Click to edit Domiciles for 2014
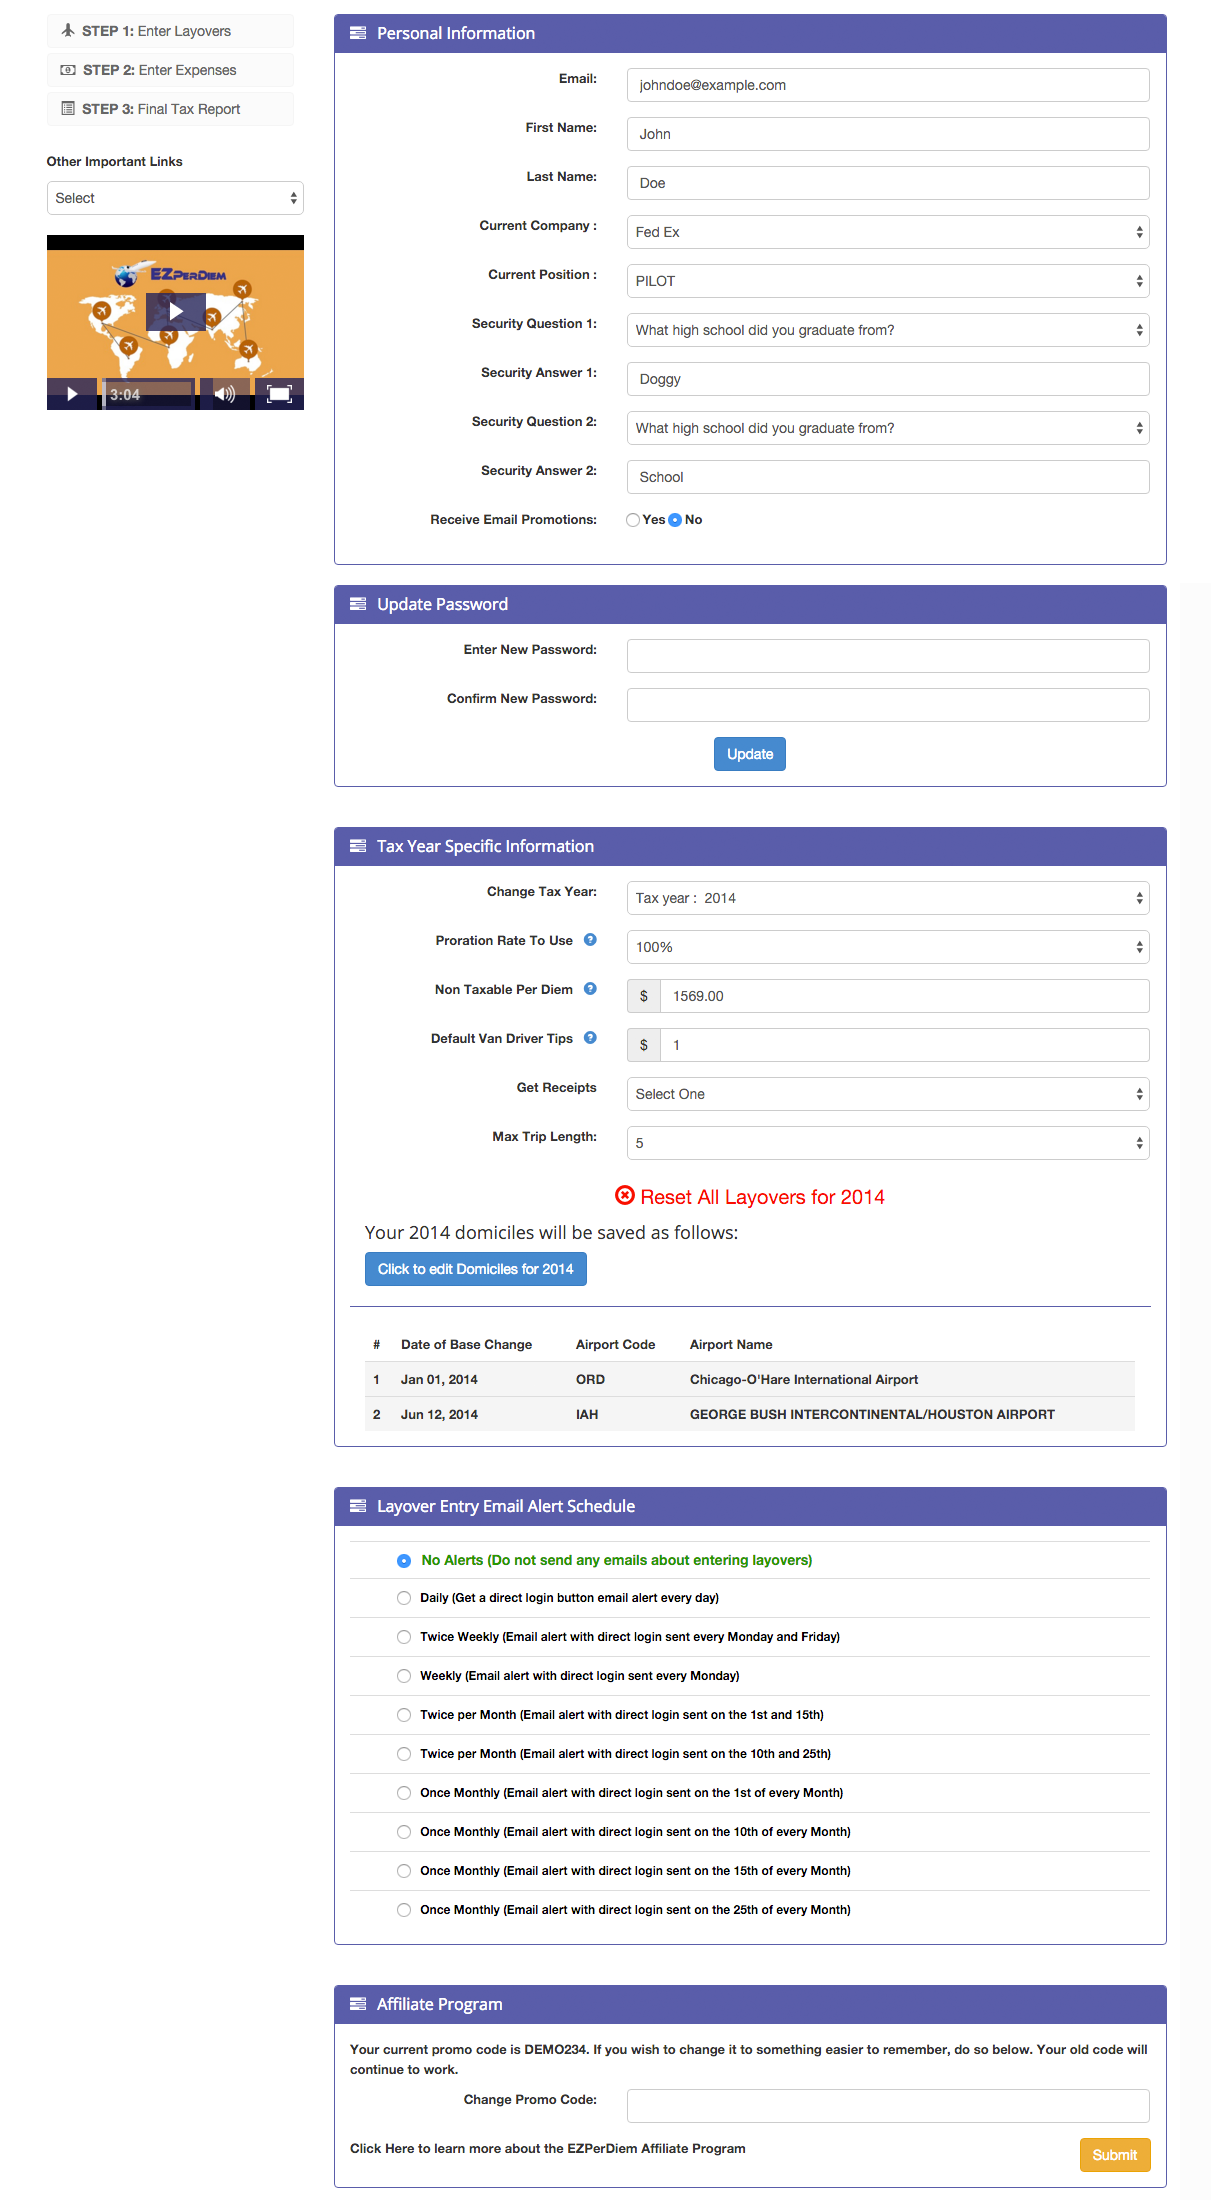This screenshot has width=1215, height=2200. coord(475,1269)
